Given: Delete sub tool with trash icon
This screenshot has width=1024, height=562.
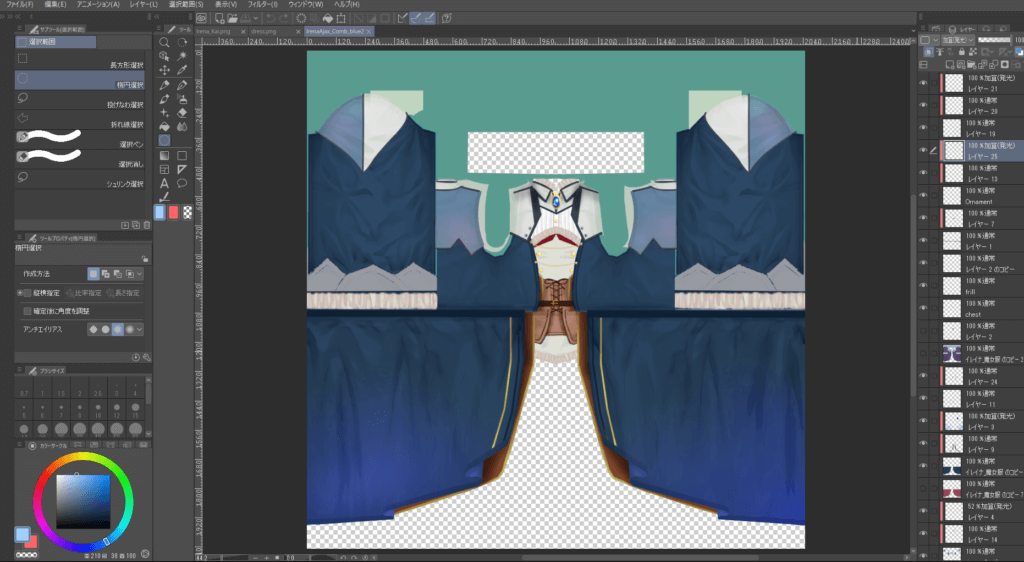Looking at the screenshot, I should 146,225.
